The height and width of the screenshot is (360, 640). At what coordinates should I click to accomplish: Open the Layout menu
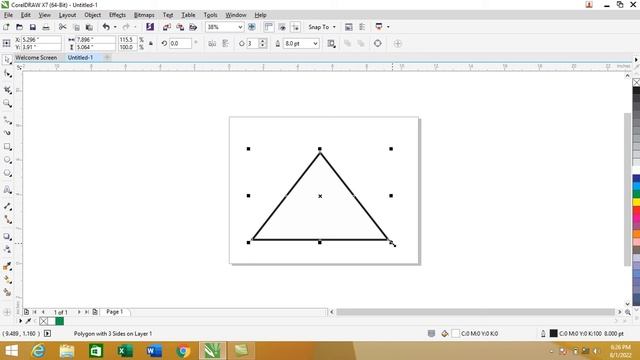tap(67, 15)
